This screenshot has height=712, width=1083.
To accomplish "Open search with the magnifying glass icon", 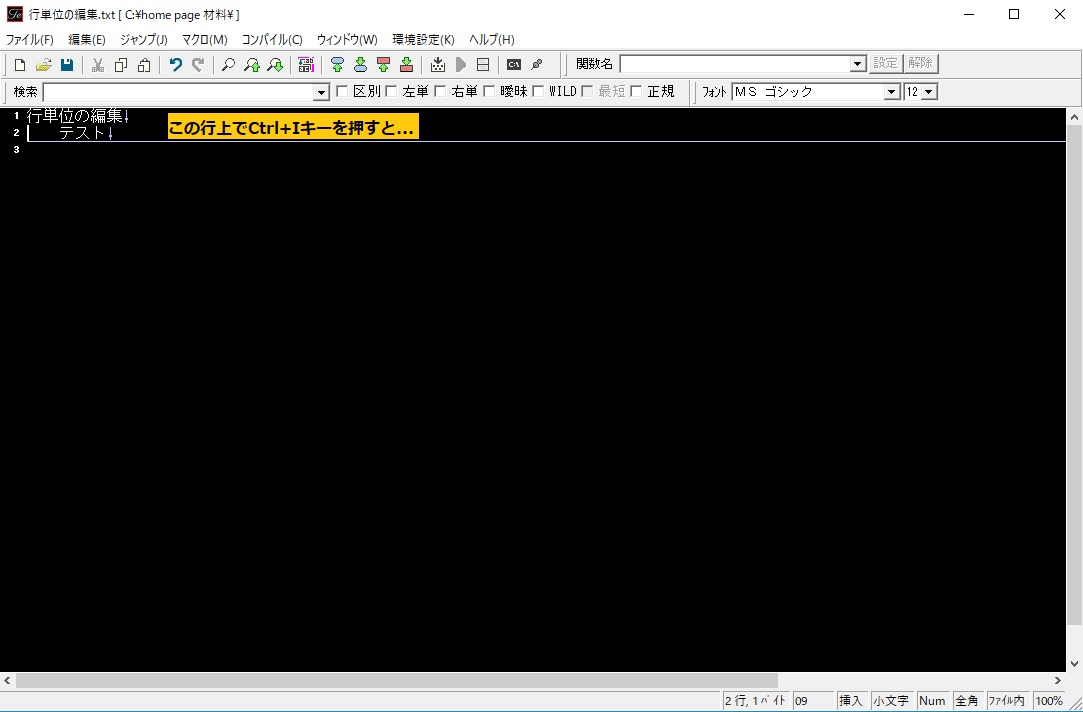I will pos(228,65).
